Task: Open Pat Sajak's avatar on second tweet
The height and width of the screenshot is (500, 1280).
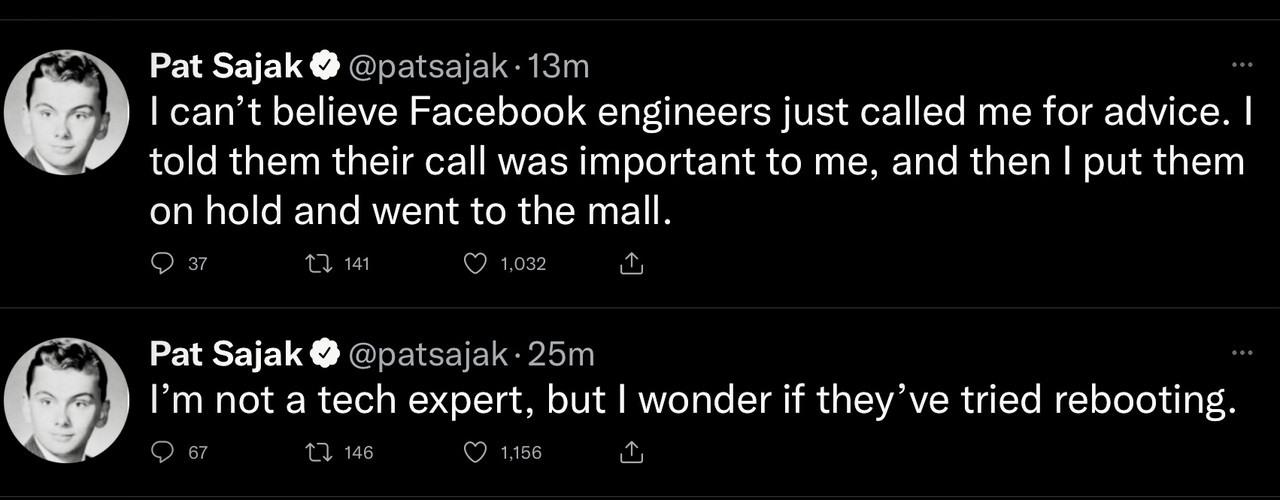Action: [x=66, y=400]
